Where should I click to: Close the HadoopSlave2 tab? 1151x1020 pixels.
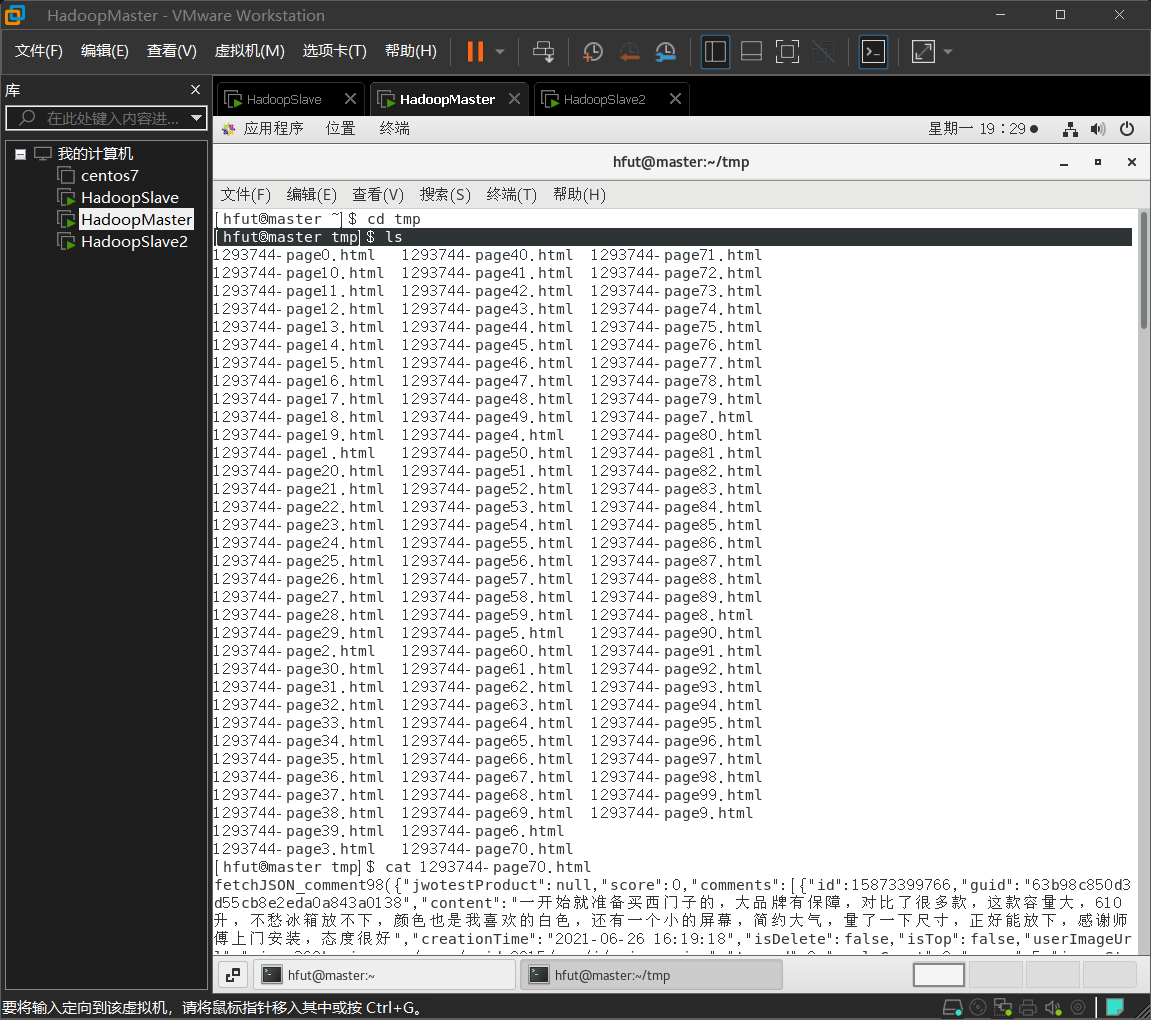click(675, 98)
